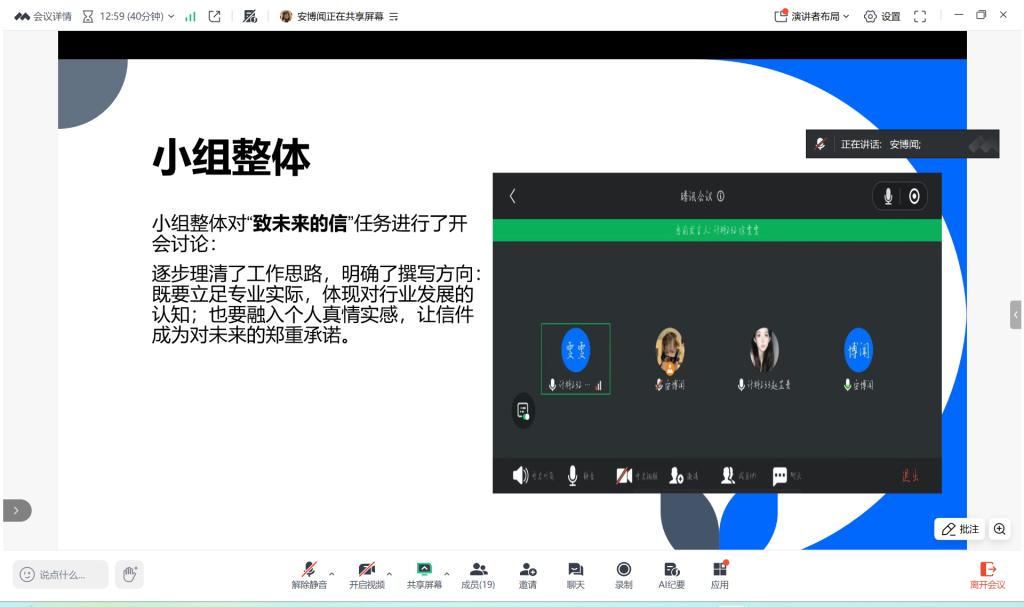Click the raise hand icon
Viewport: 1024px width, 607px height.
[x=128, y=574]
